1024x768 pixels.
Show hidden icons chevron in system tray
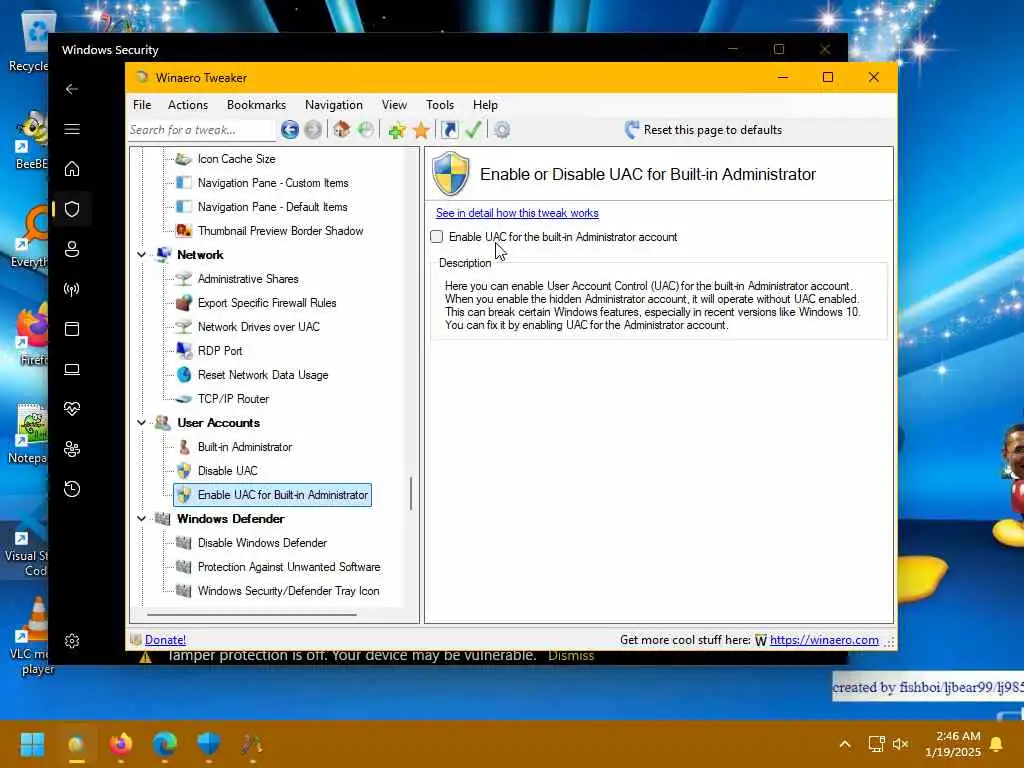tap(844, 744)
